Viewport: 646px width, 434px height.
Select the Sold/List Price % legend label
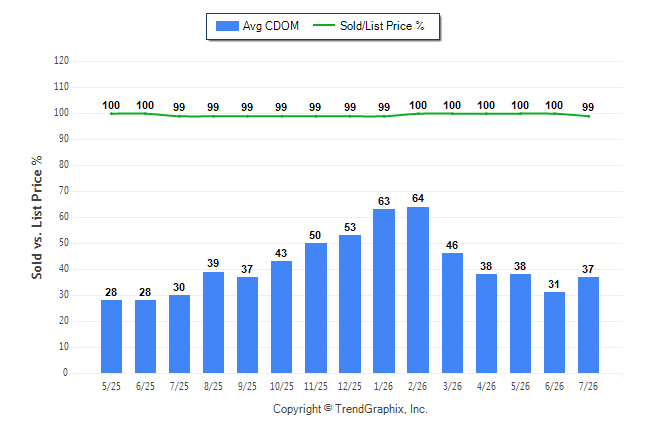(382, 26)
